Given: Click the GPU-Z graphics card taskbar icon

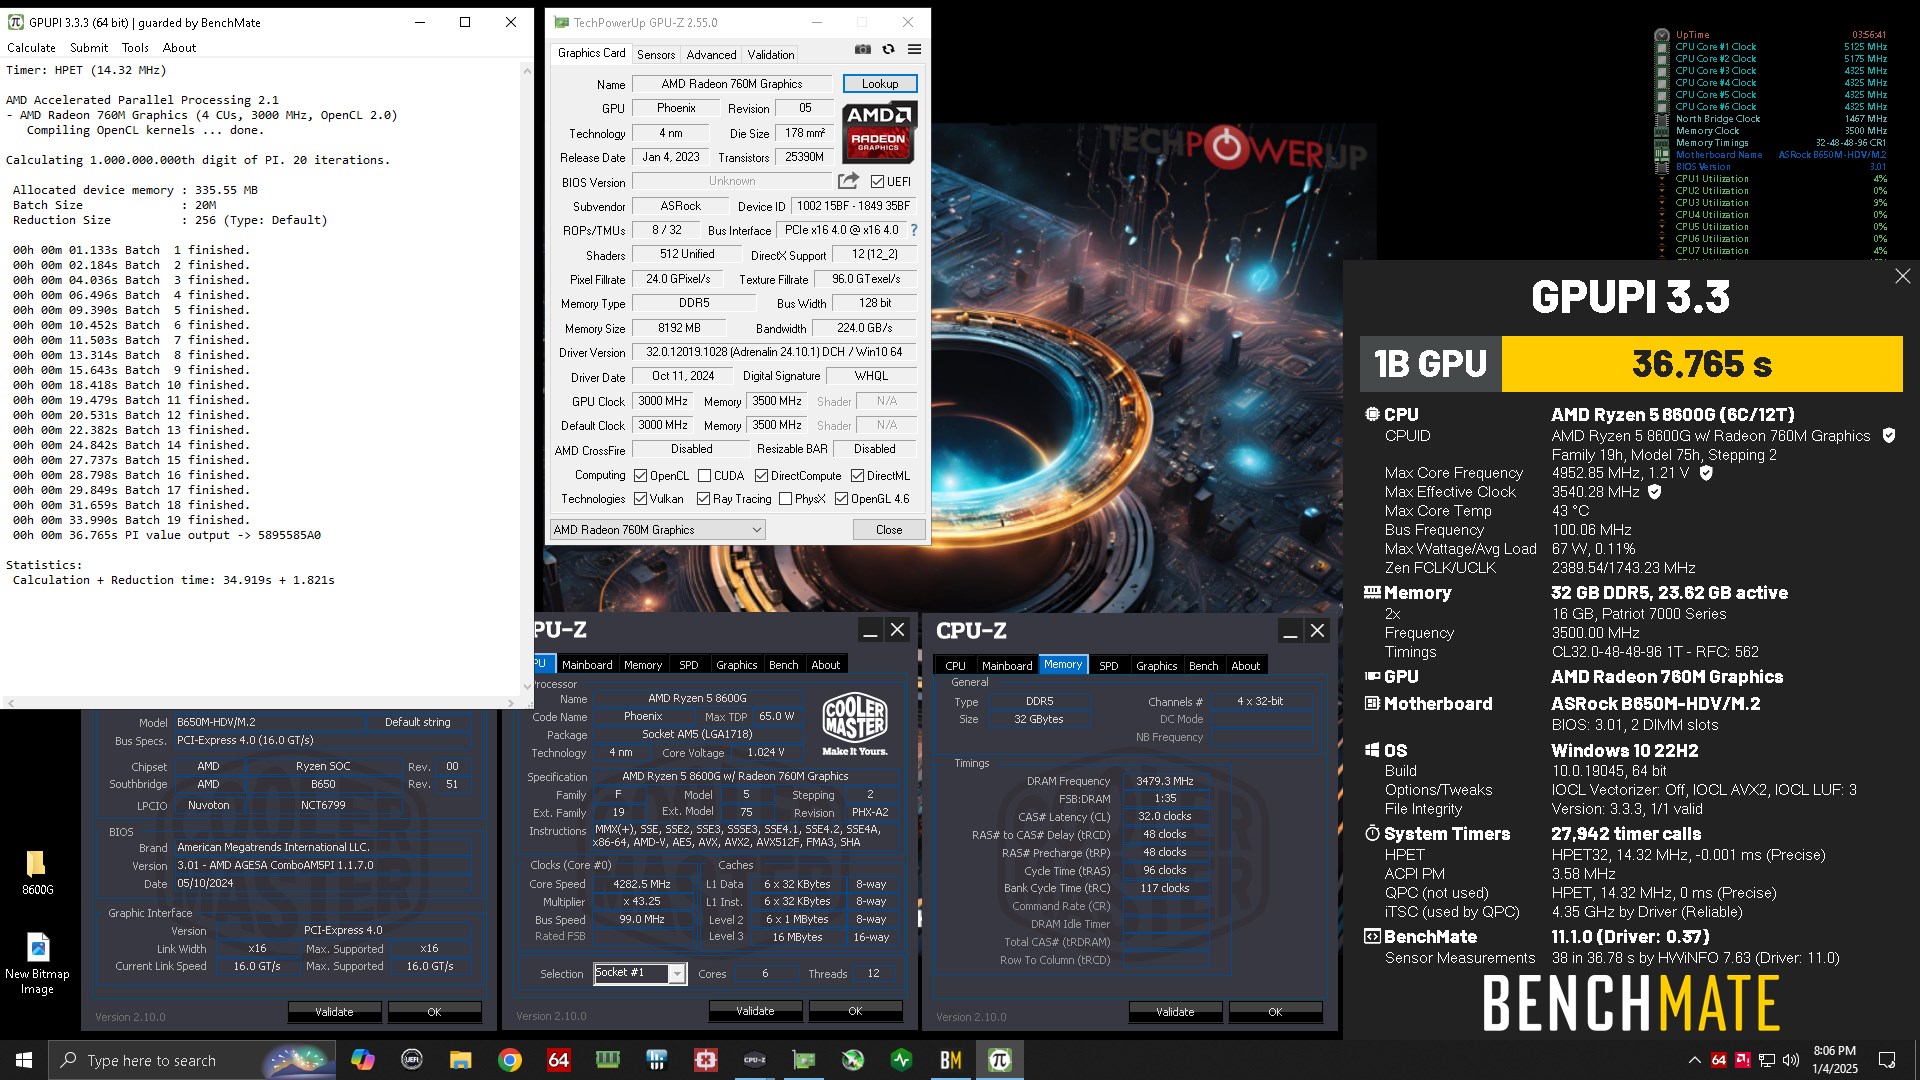Looking at the screenshot, I should tap(804, 1060).
